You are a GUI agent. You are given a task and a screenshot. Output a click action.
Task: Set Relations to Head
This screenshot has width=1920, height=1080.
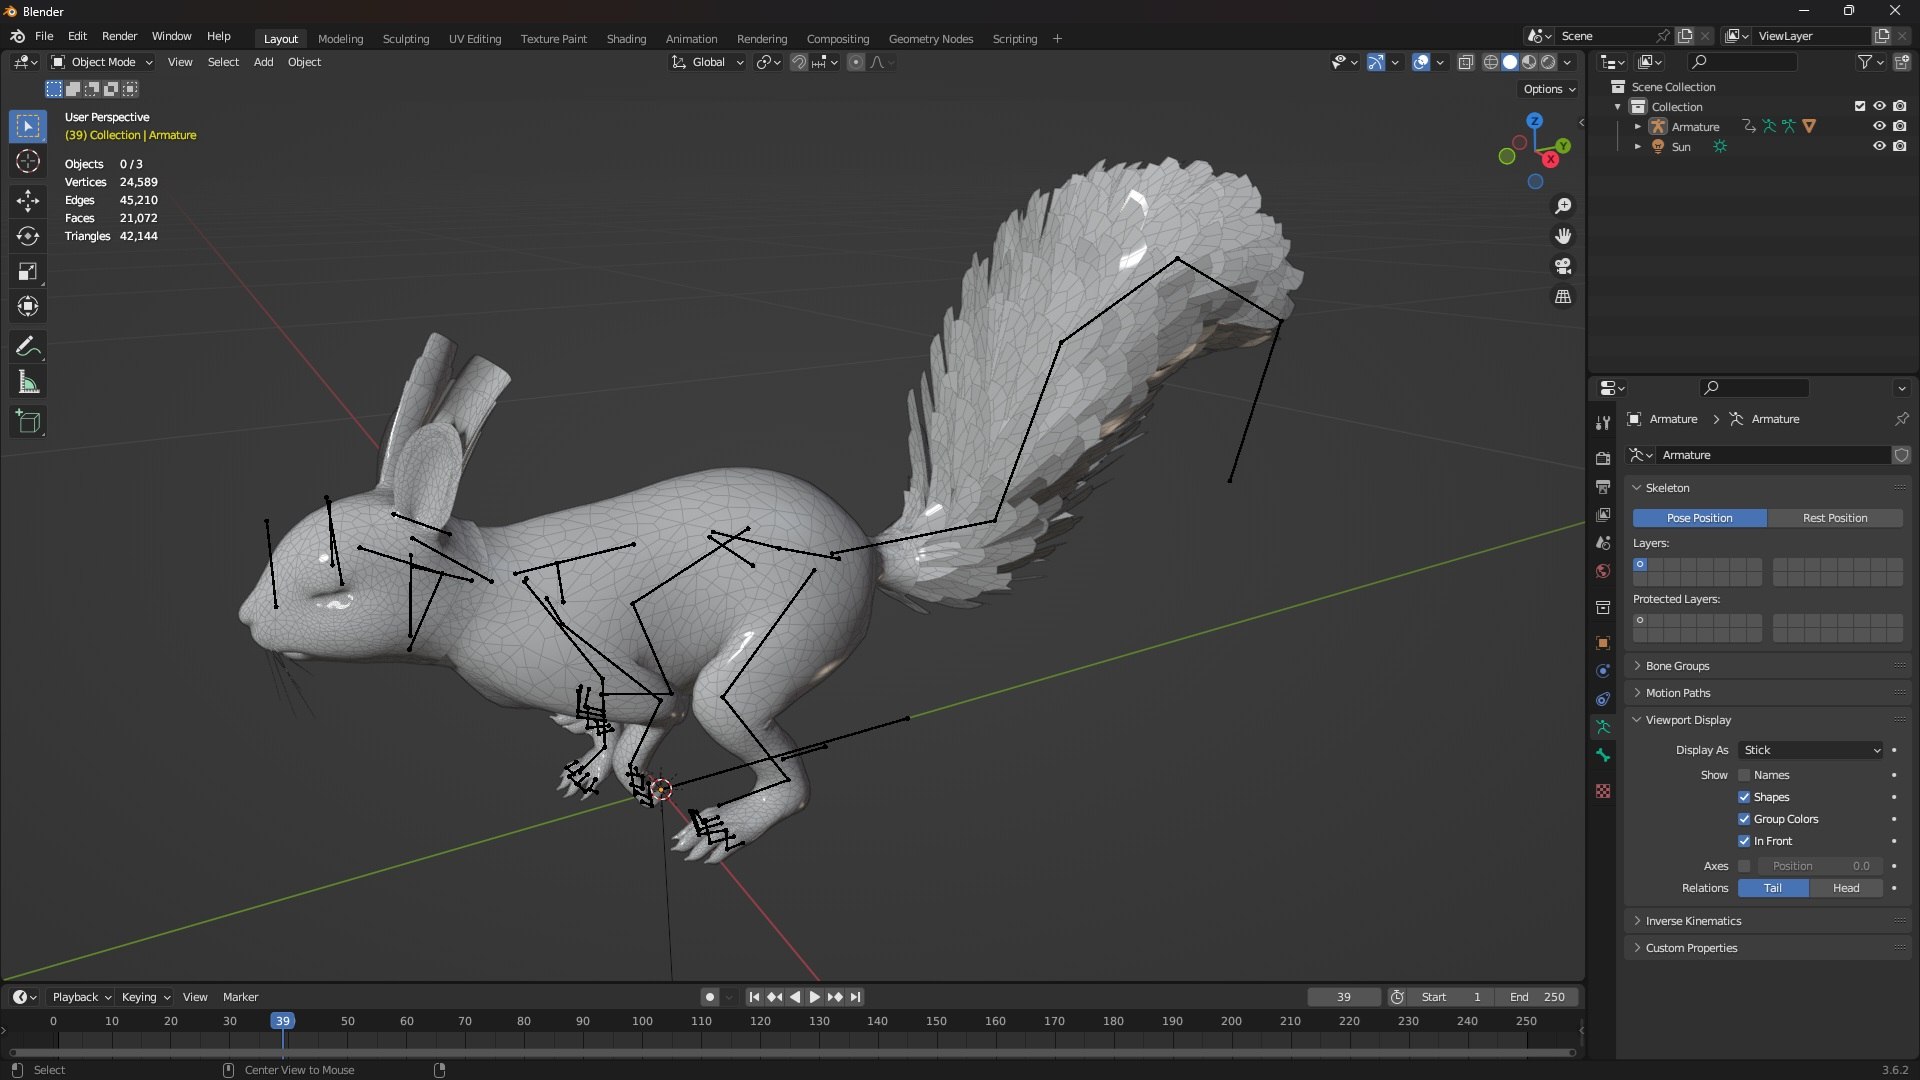point(1846,888)
